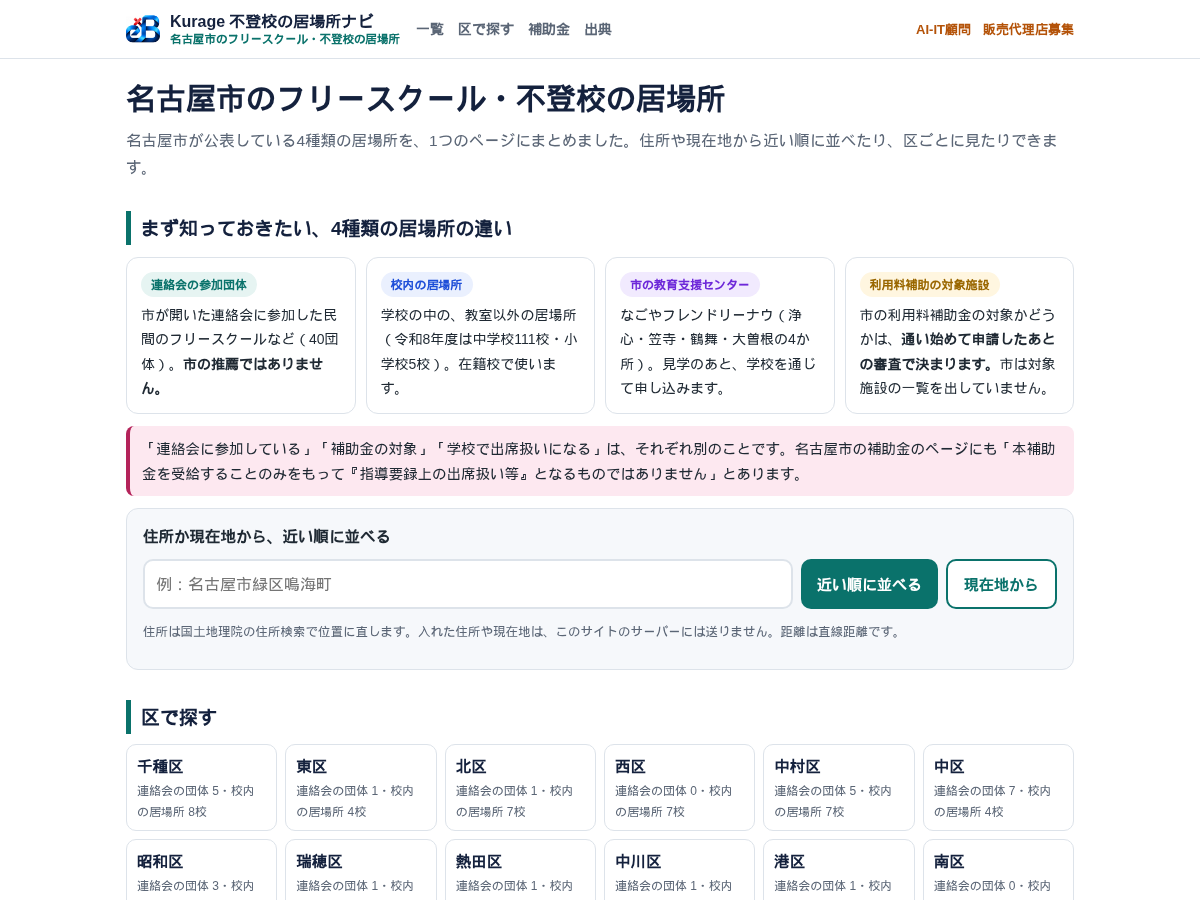Open the 南区 ward card

tap(998, 870)
